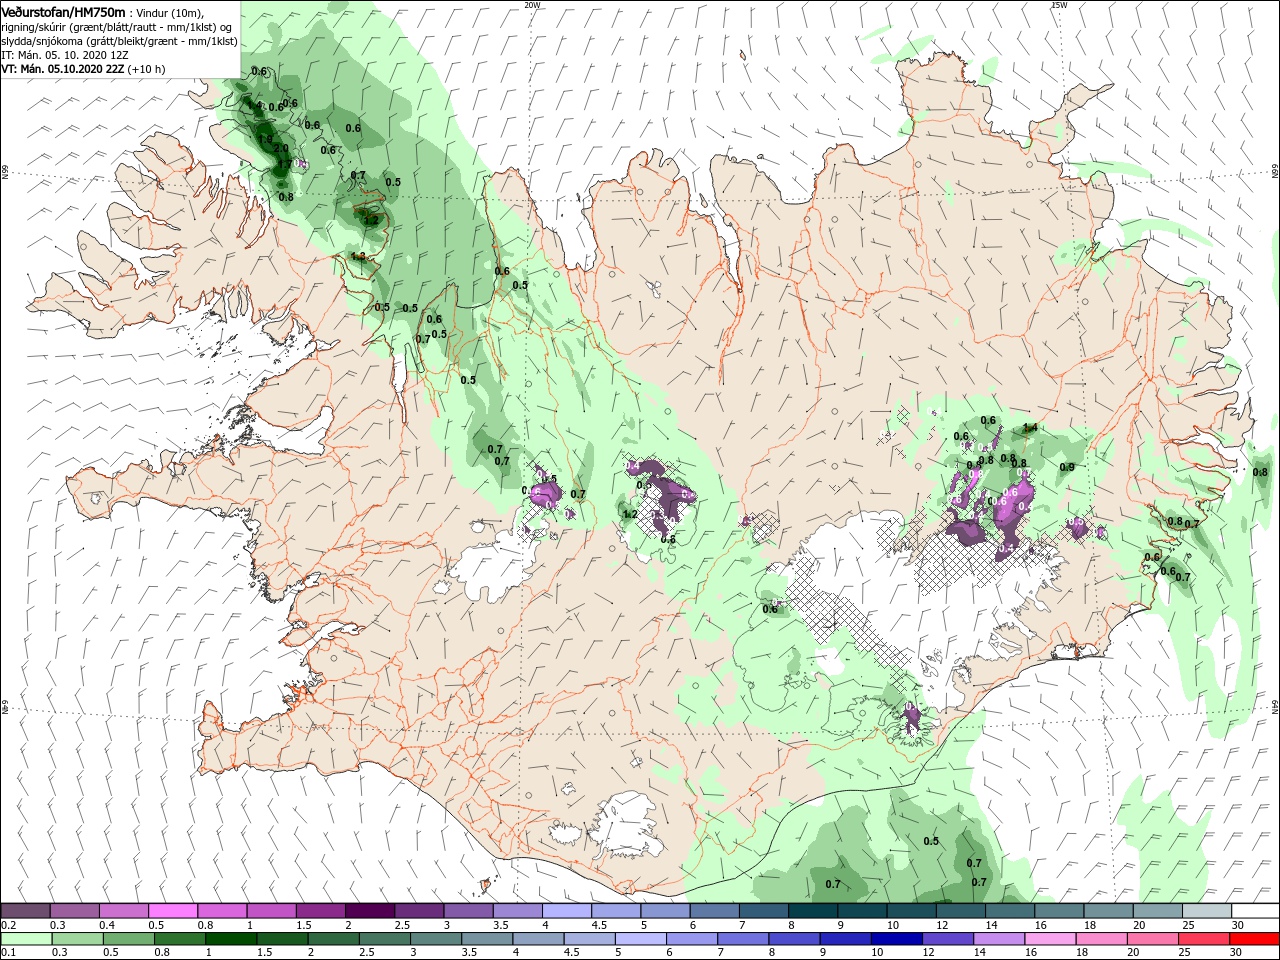
Task: Click the upper legend swatch above label 0.2
Action: click(x=25, y=911)
